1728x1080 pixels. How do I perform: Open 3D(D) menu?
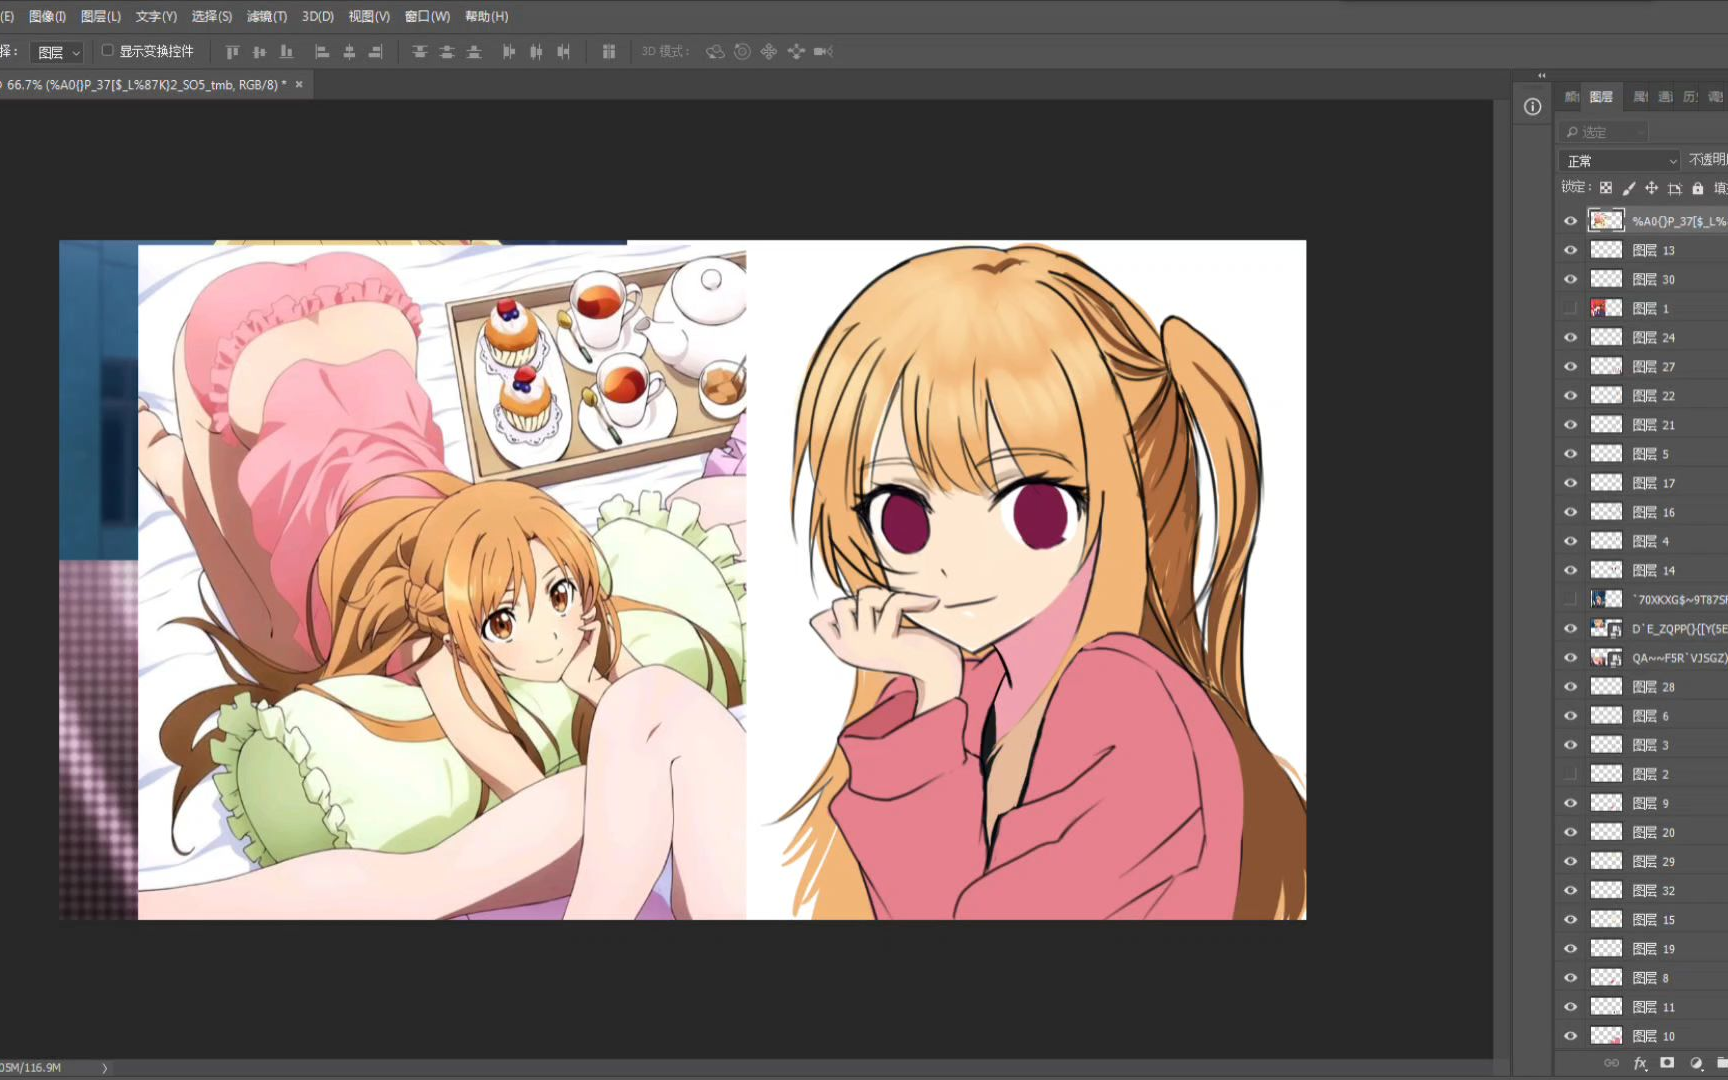(x=318, y=17)
